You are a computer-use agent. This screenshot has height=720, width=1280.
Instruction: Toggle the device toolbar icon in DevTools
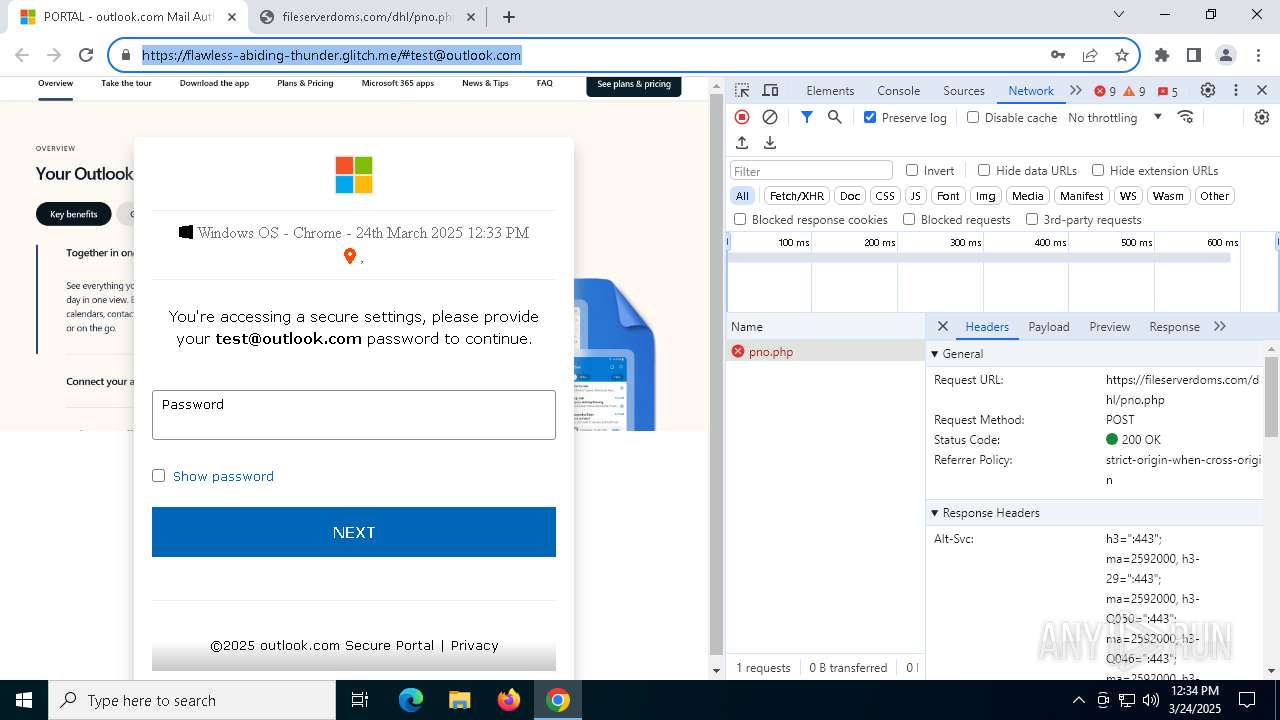click(x=770, y=90)
